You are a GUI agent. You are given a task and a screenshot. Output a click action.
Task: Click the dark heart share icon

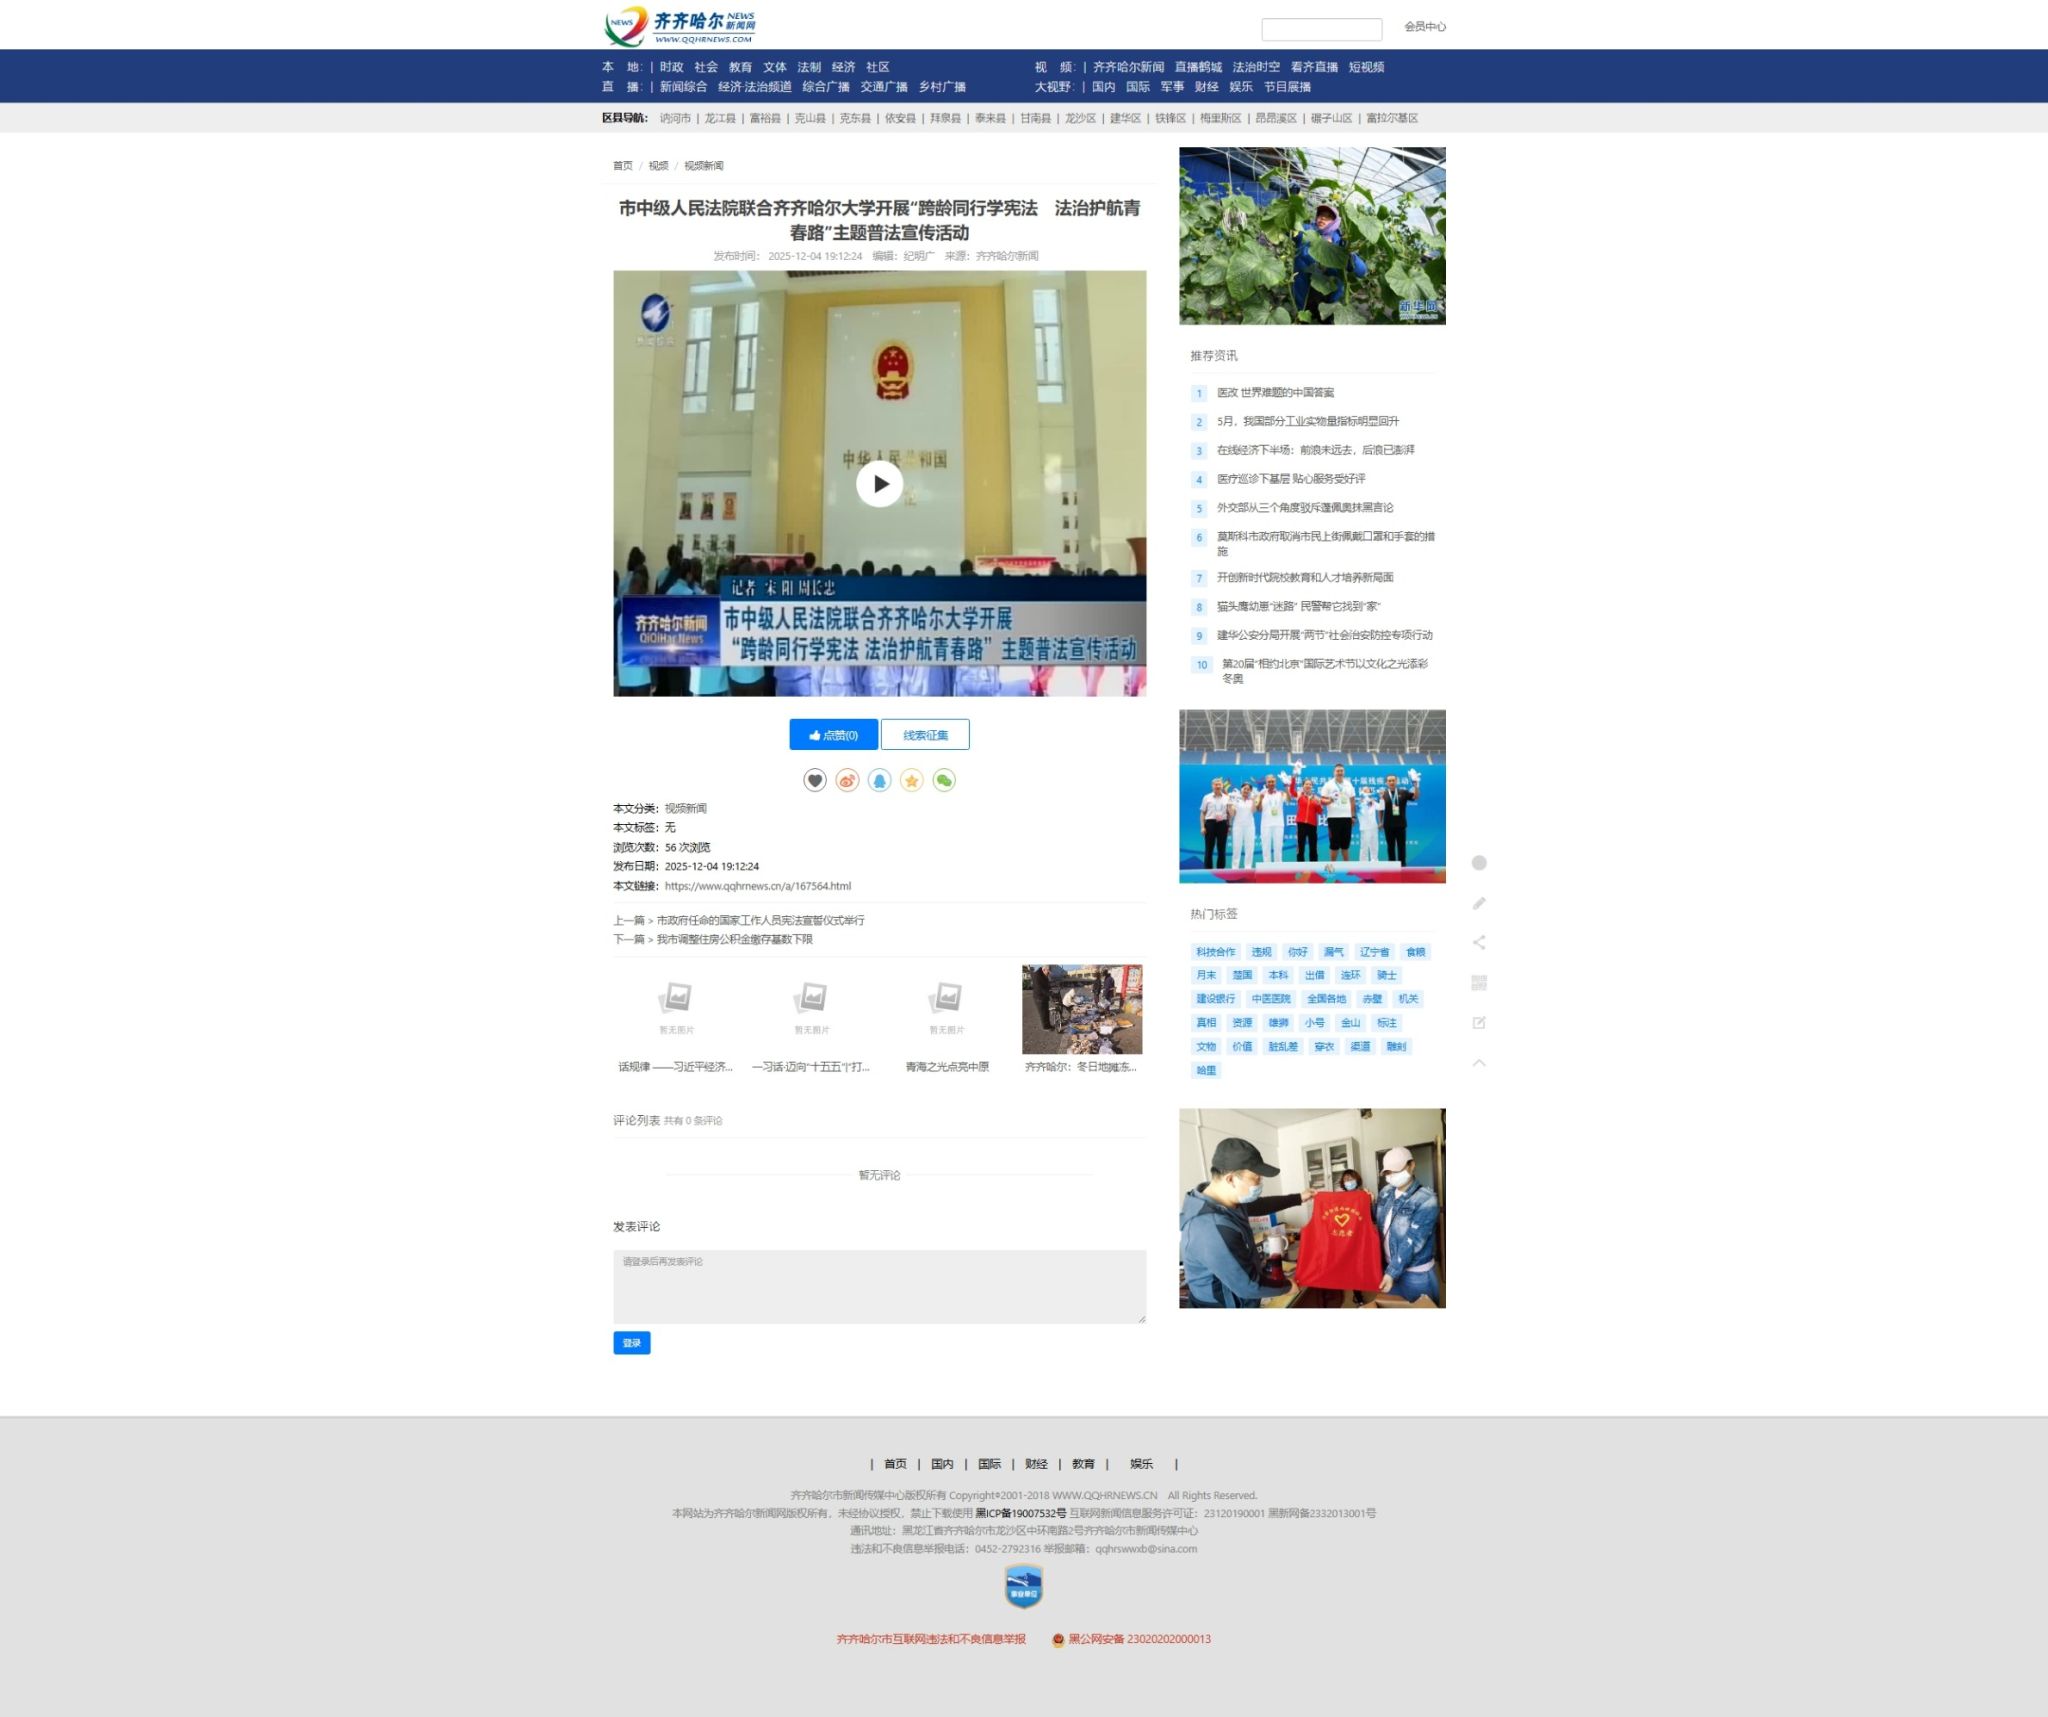click(815, 780)
